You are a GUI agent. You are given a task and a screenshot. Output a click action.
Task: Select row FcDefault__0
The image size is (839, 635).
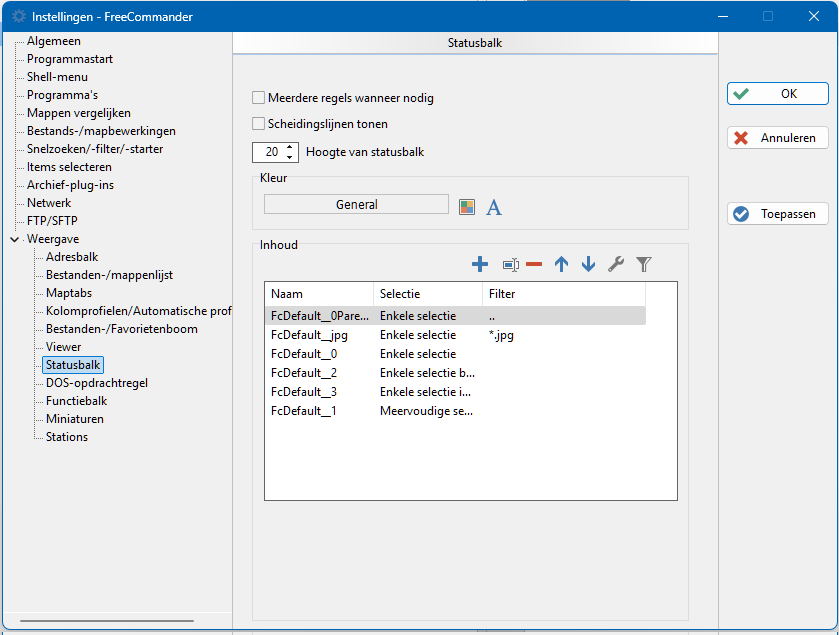(x=455, y=354)
